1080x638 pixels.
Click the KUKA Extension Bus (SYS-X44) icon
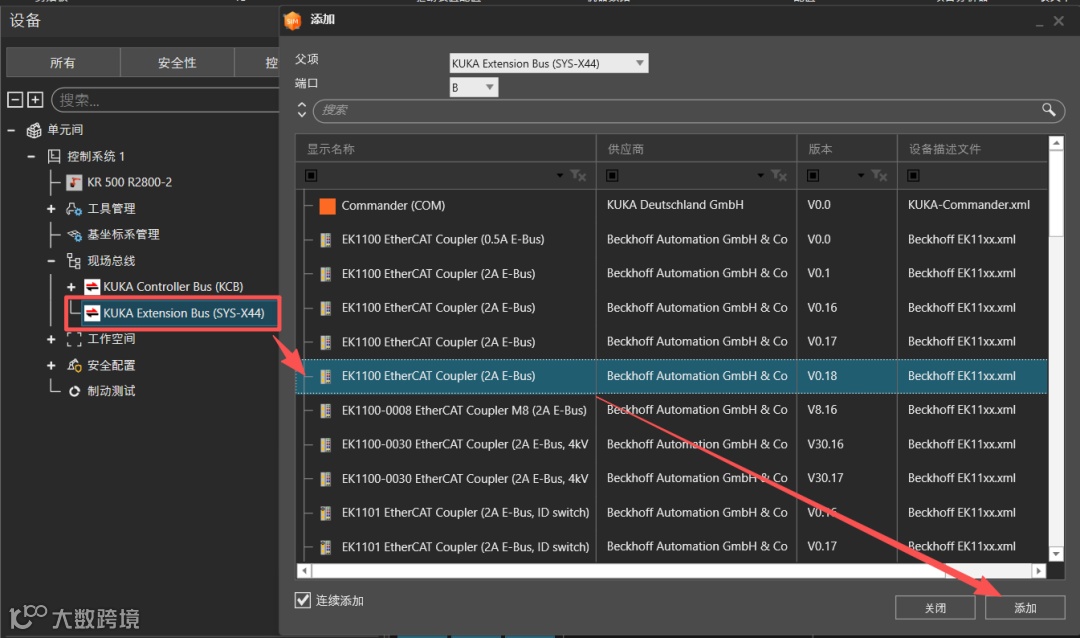click(x=92, y=313)
